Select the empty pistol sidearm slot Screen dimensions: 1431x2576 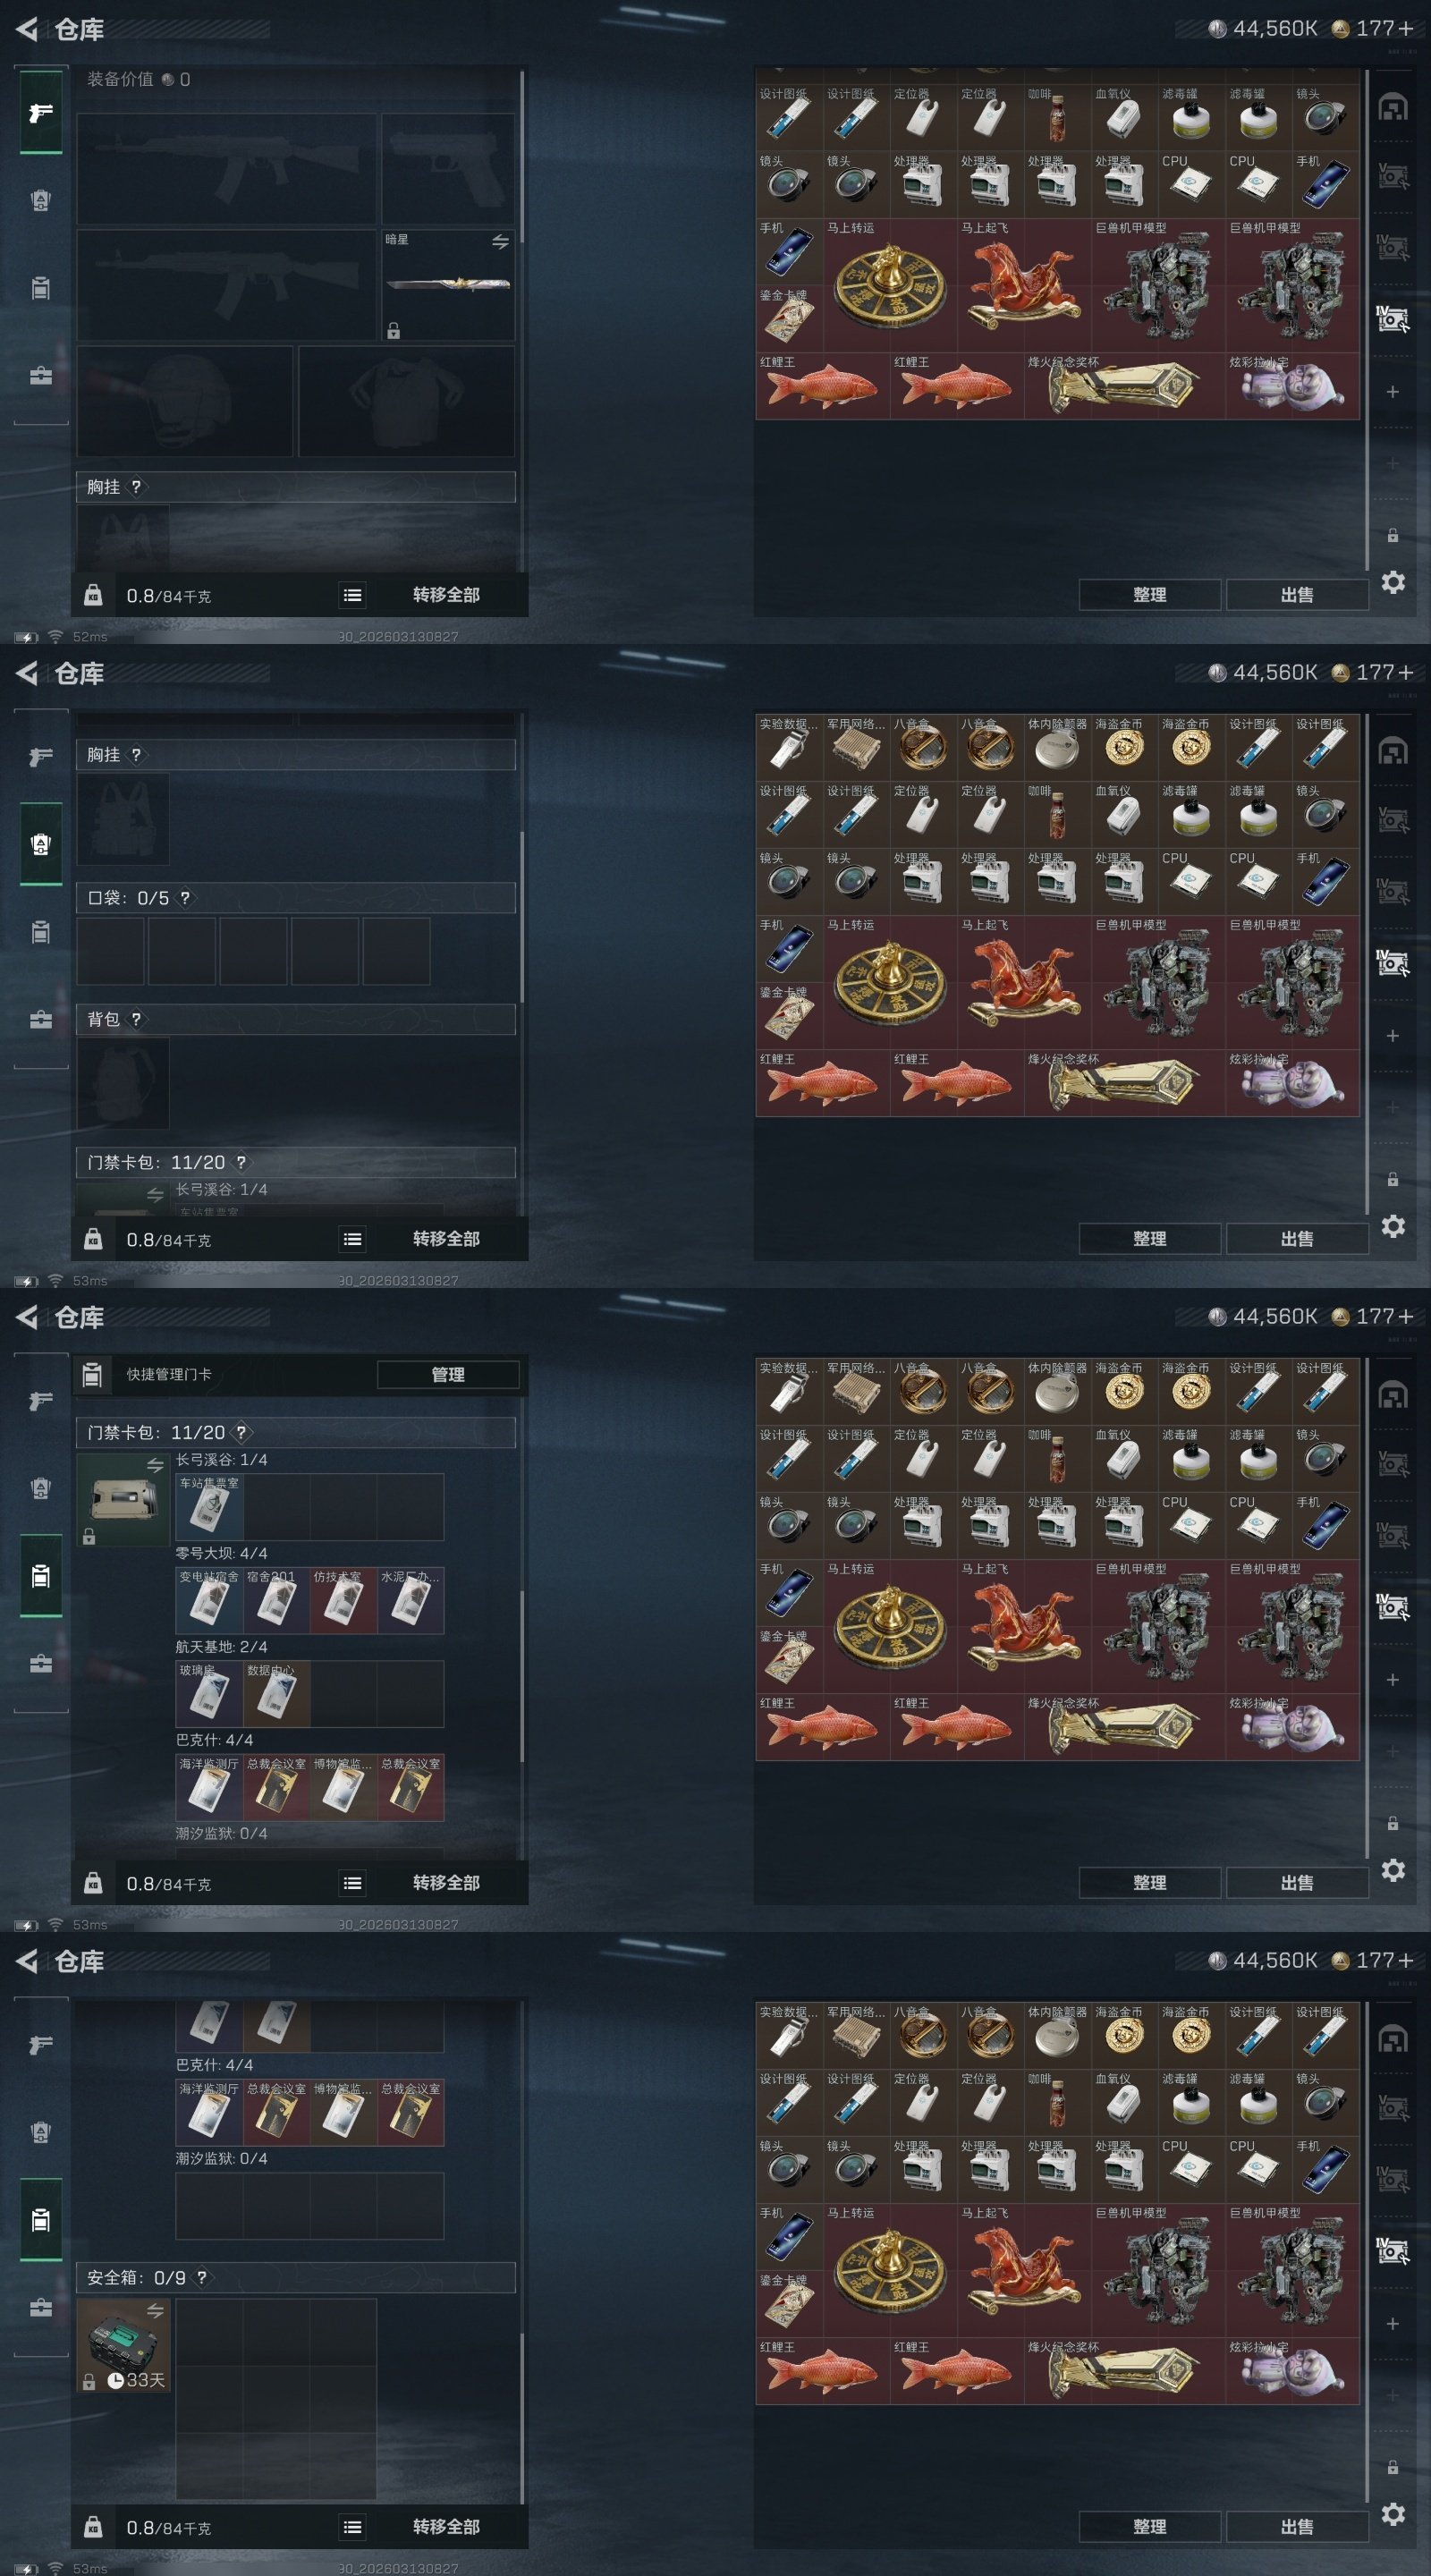[448, 168]
